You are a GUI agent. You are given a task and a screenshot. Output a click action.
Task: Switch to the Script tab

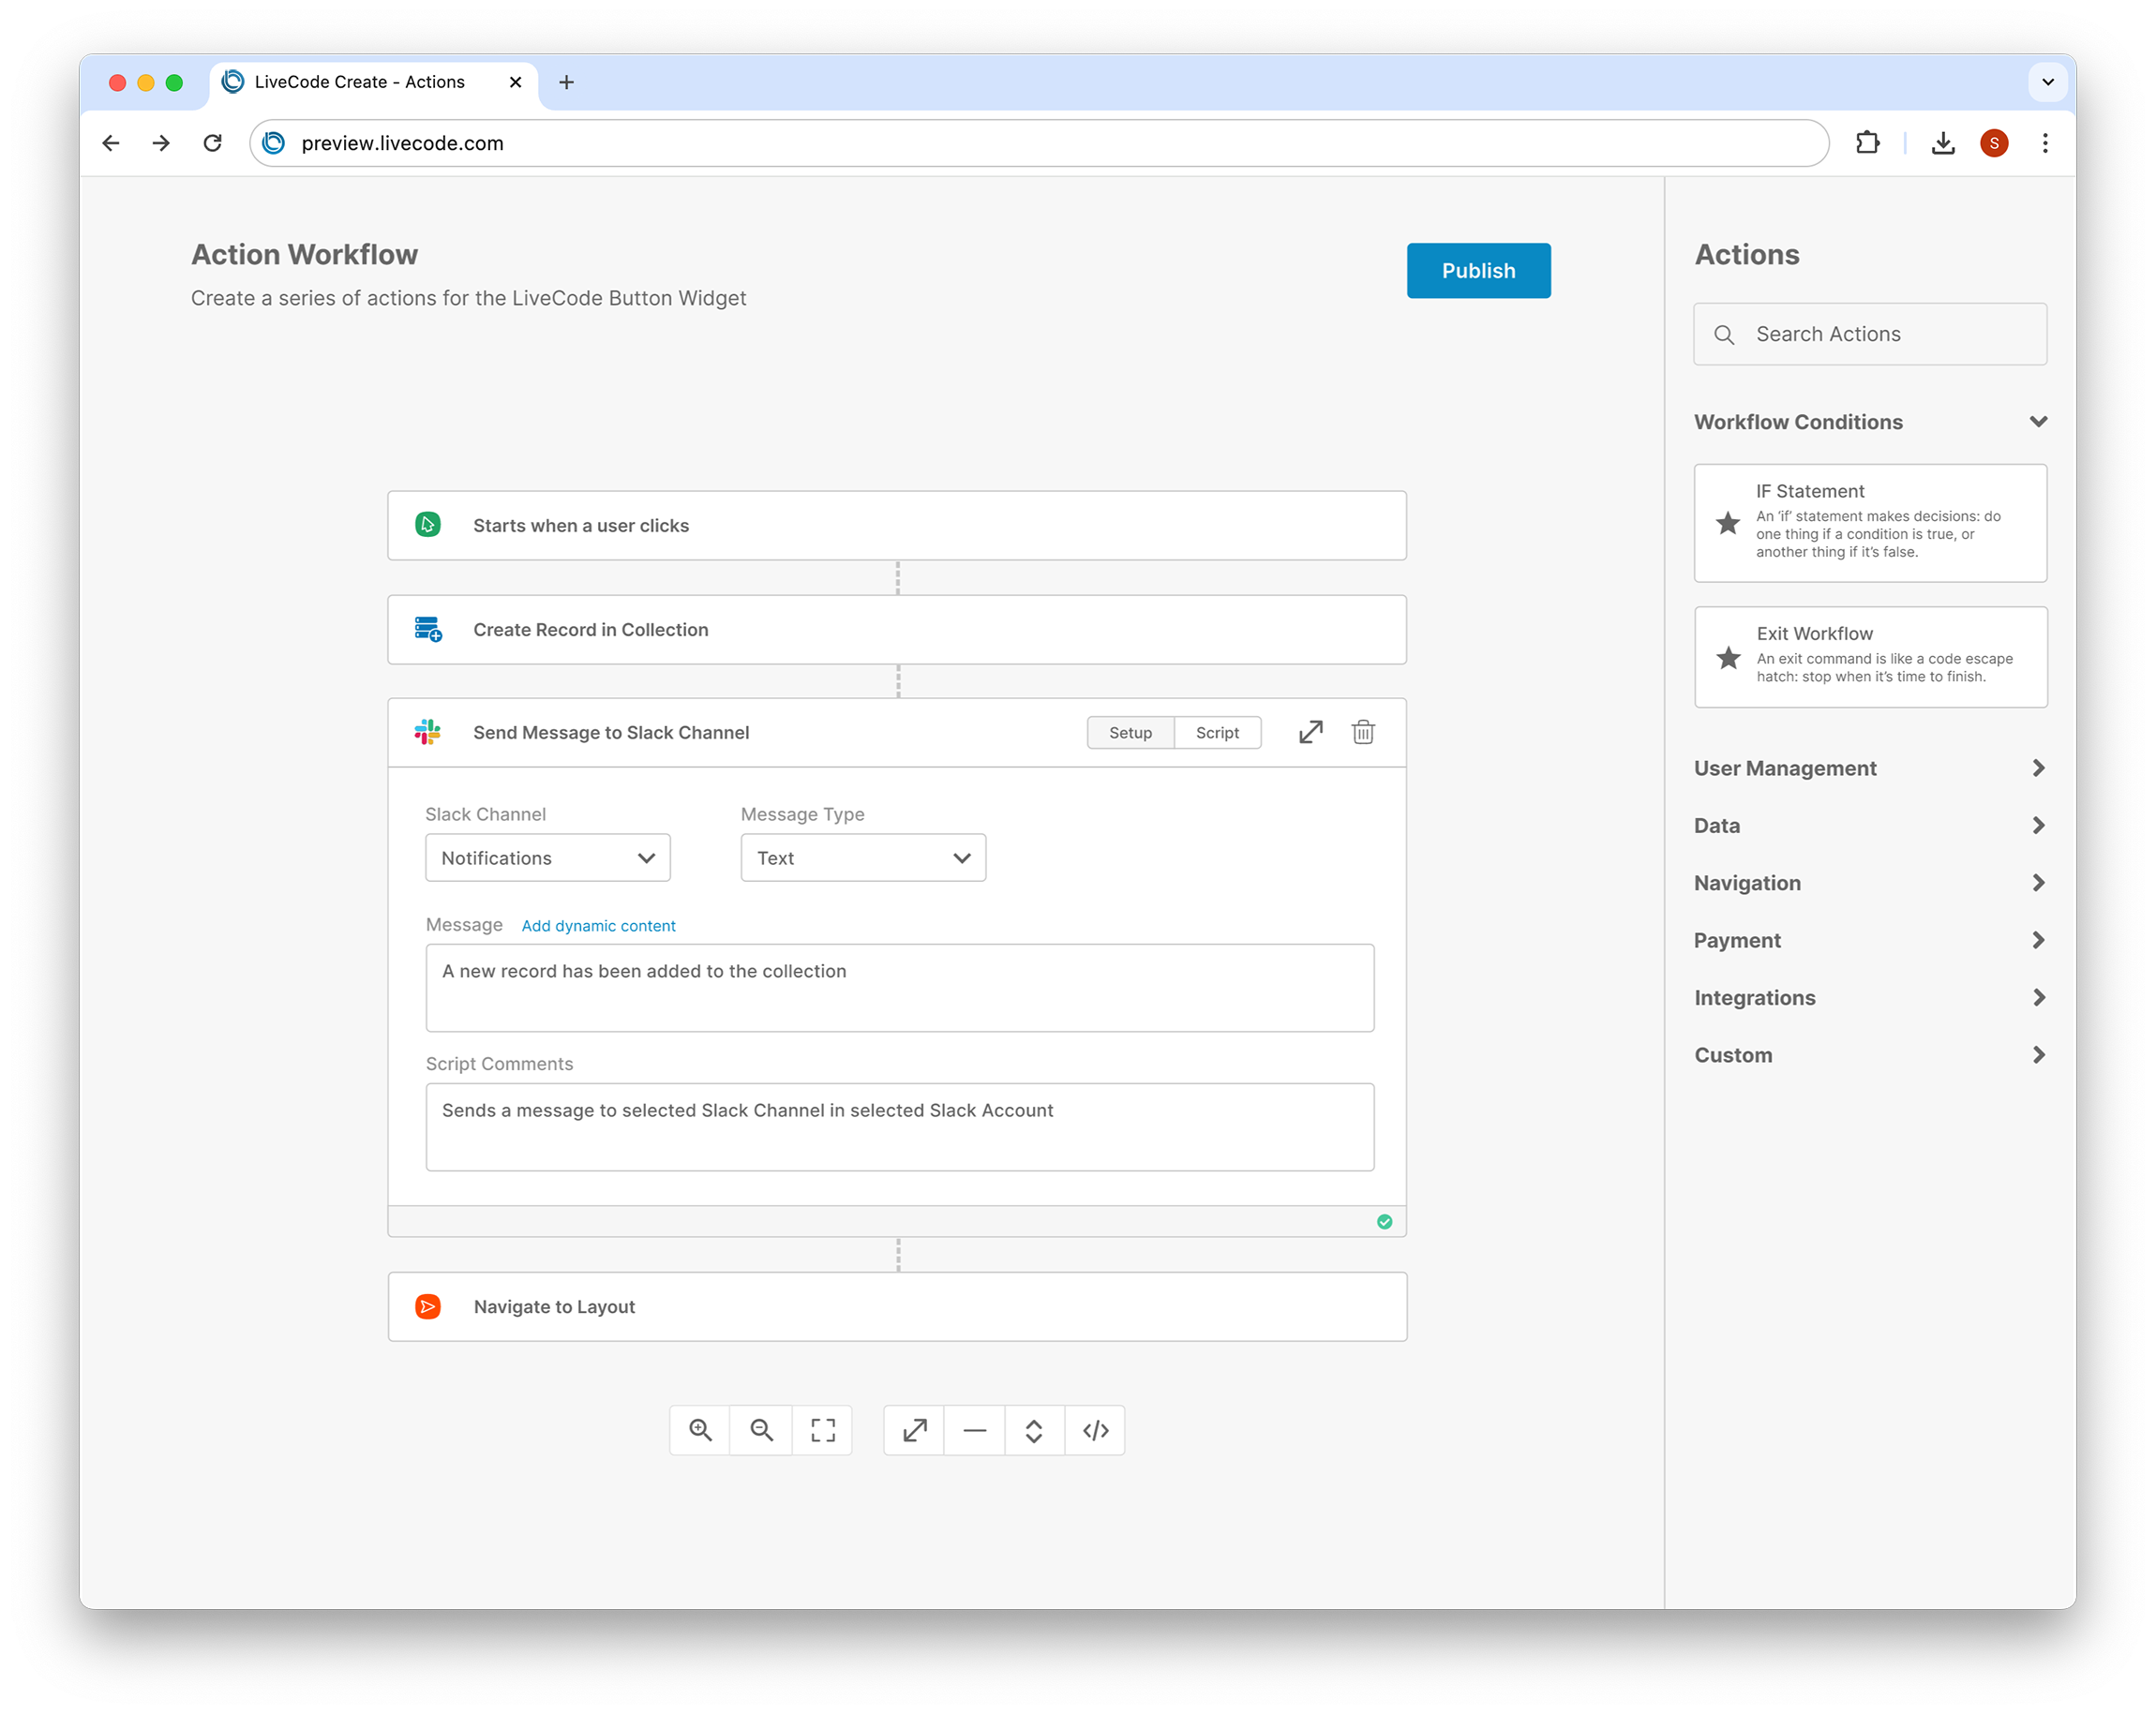pyautogui.click(x=1217, y=733)
